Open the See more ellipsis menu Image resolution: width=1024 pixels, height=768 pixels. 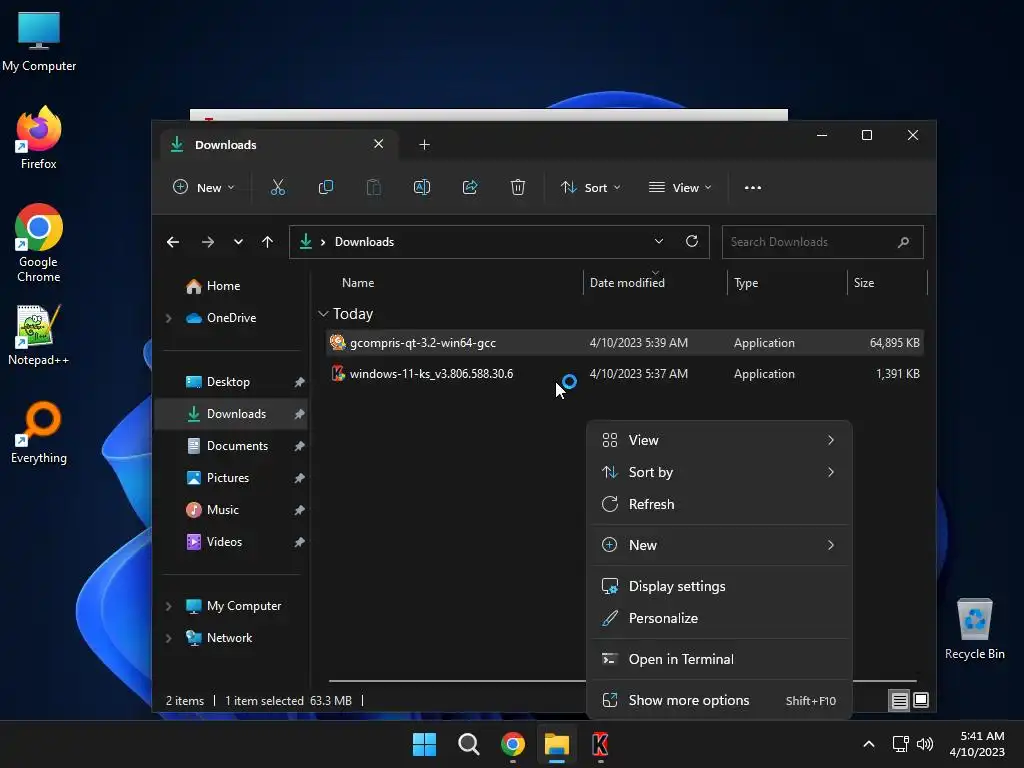pyautogui.click(x=753, y=187)
